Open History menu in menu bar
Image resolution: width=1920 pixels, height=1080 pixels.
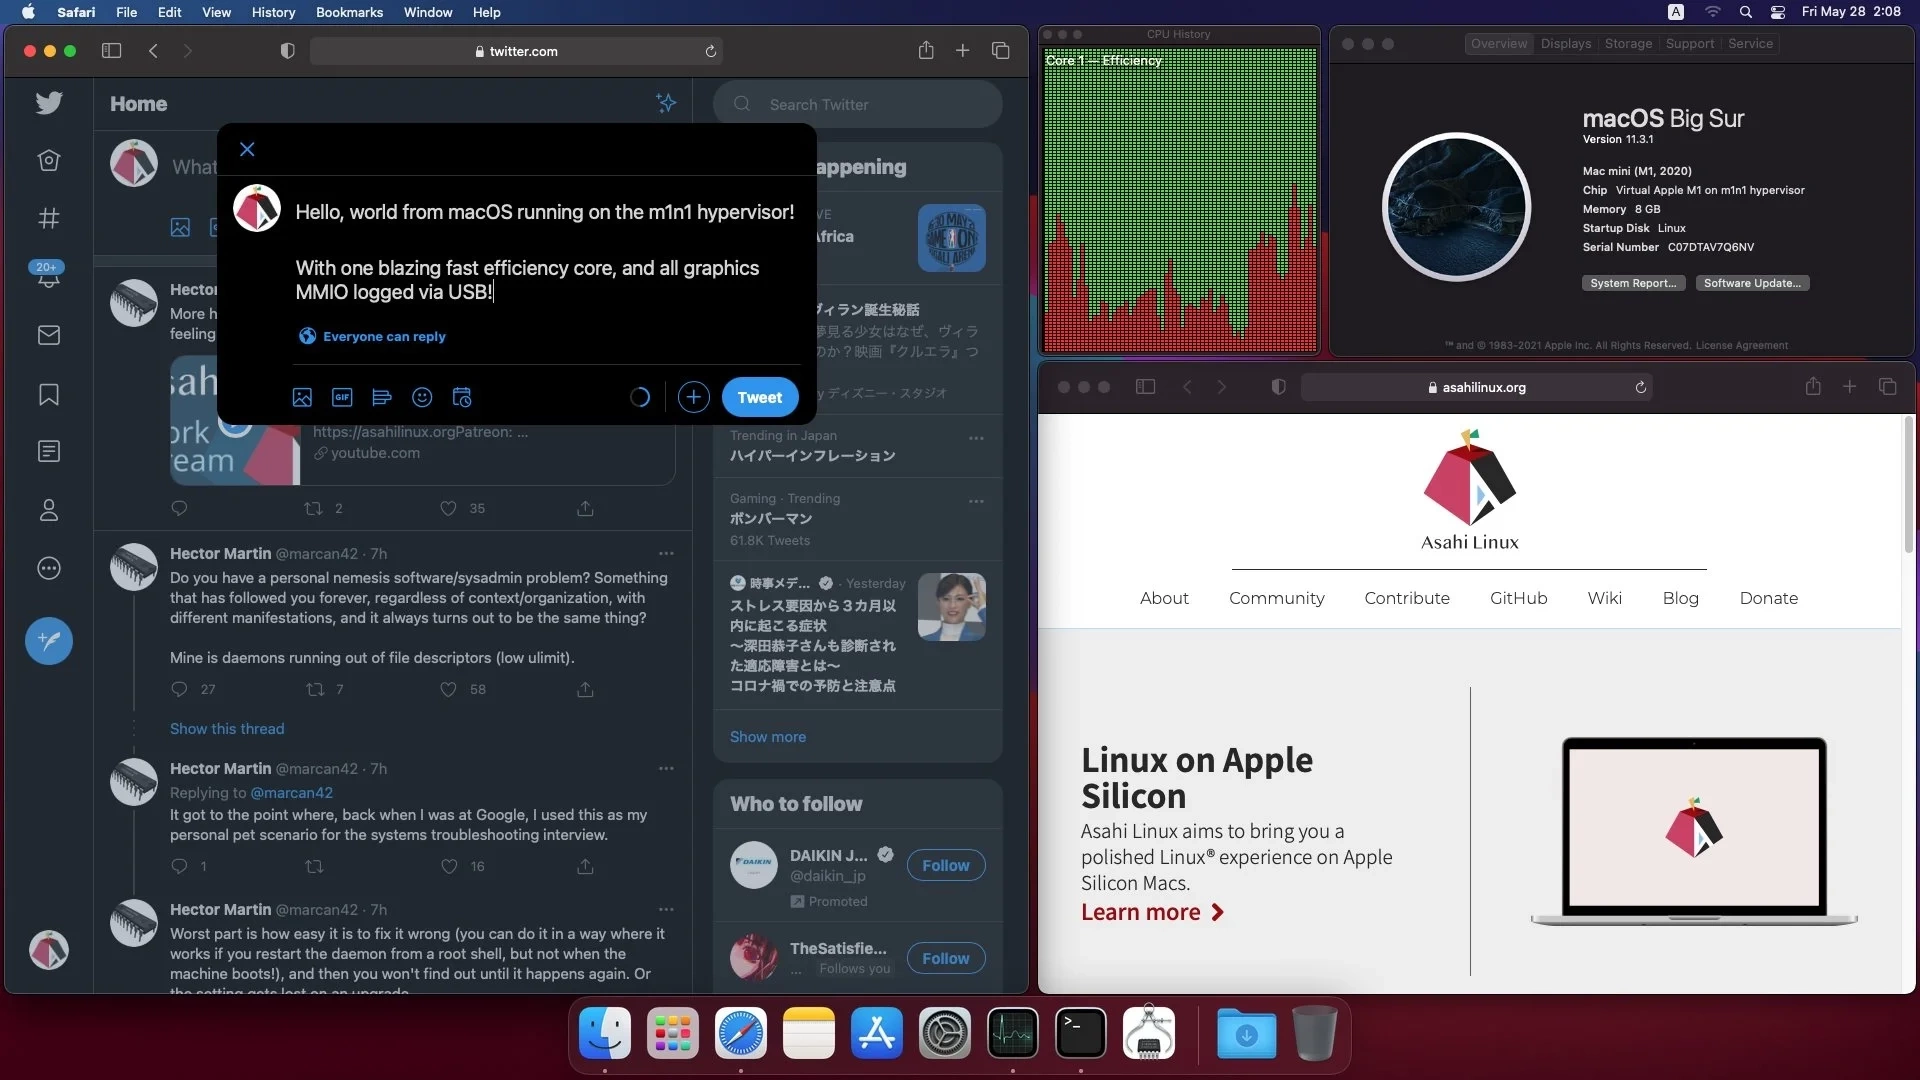pos(273,12)
